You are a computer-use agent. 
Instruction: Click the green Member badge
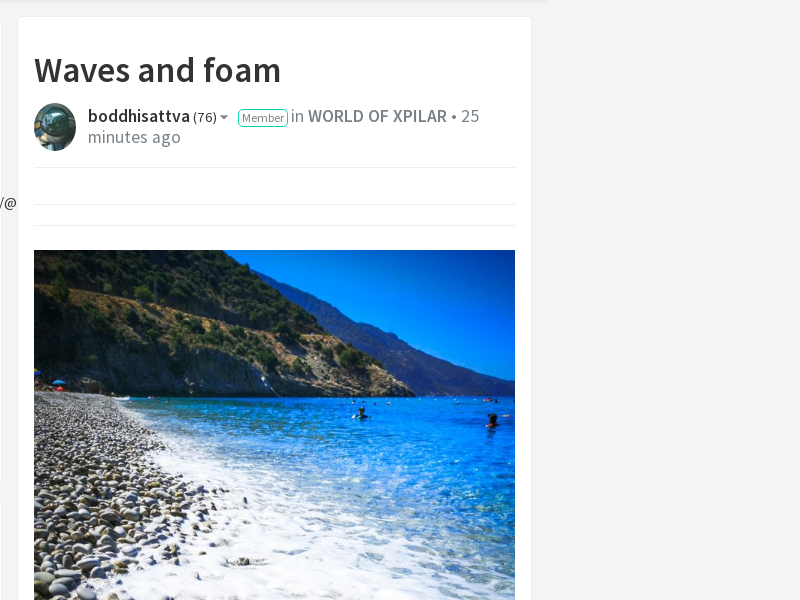[263, 118]
